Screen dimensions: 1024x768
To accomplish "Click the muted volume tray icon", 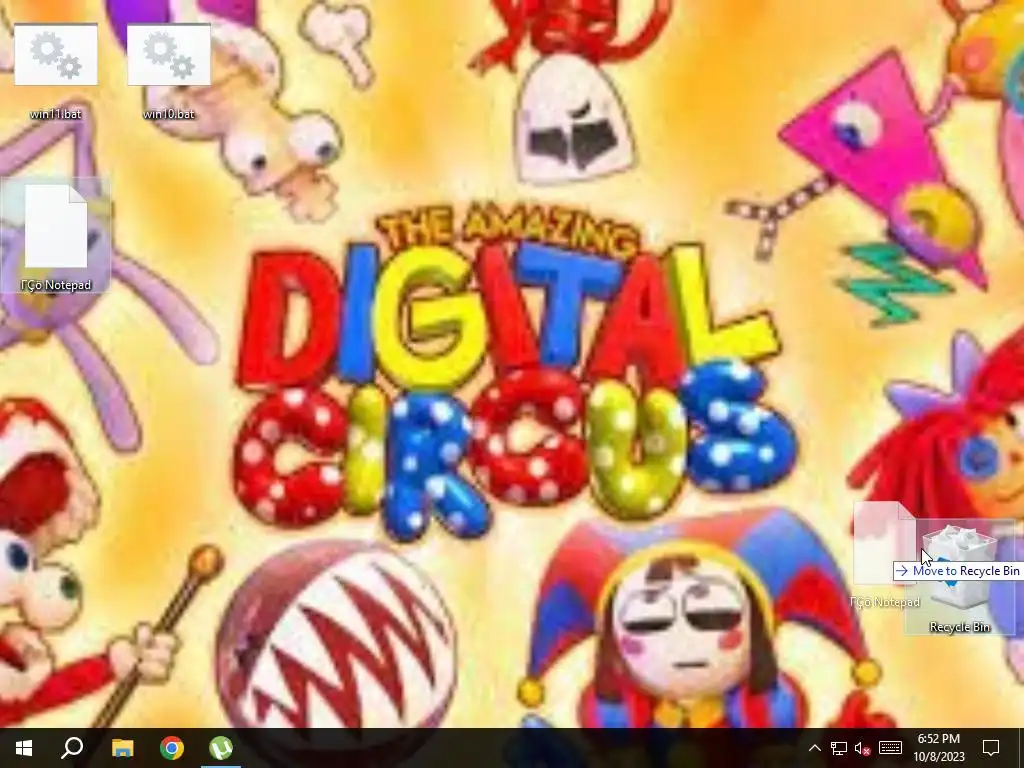I will [863, 748].
